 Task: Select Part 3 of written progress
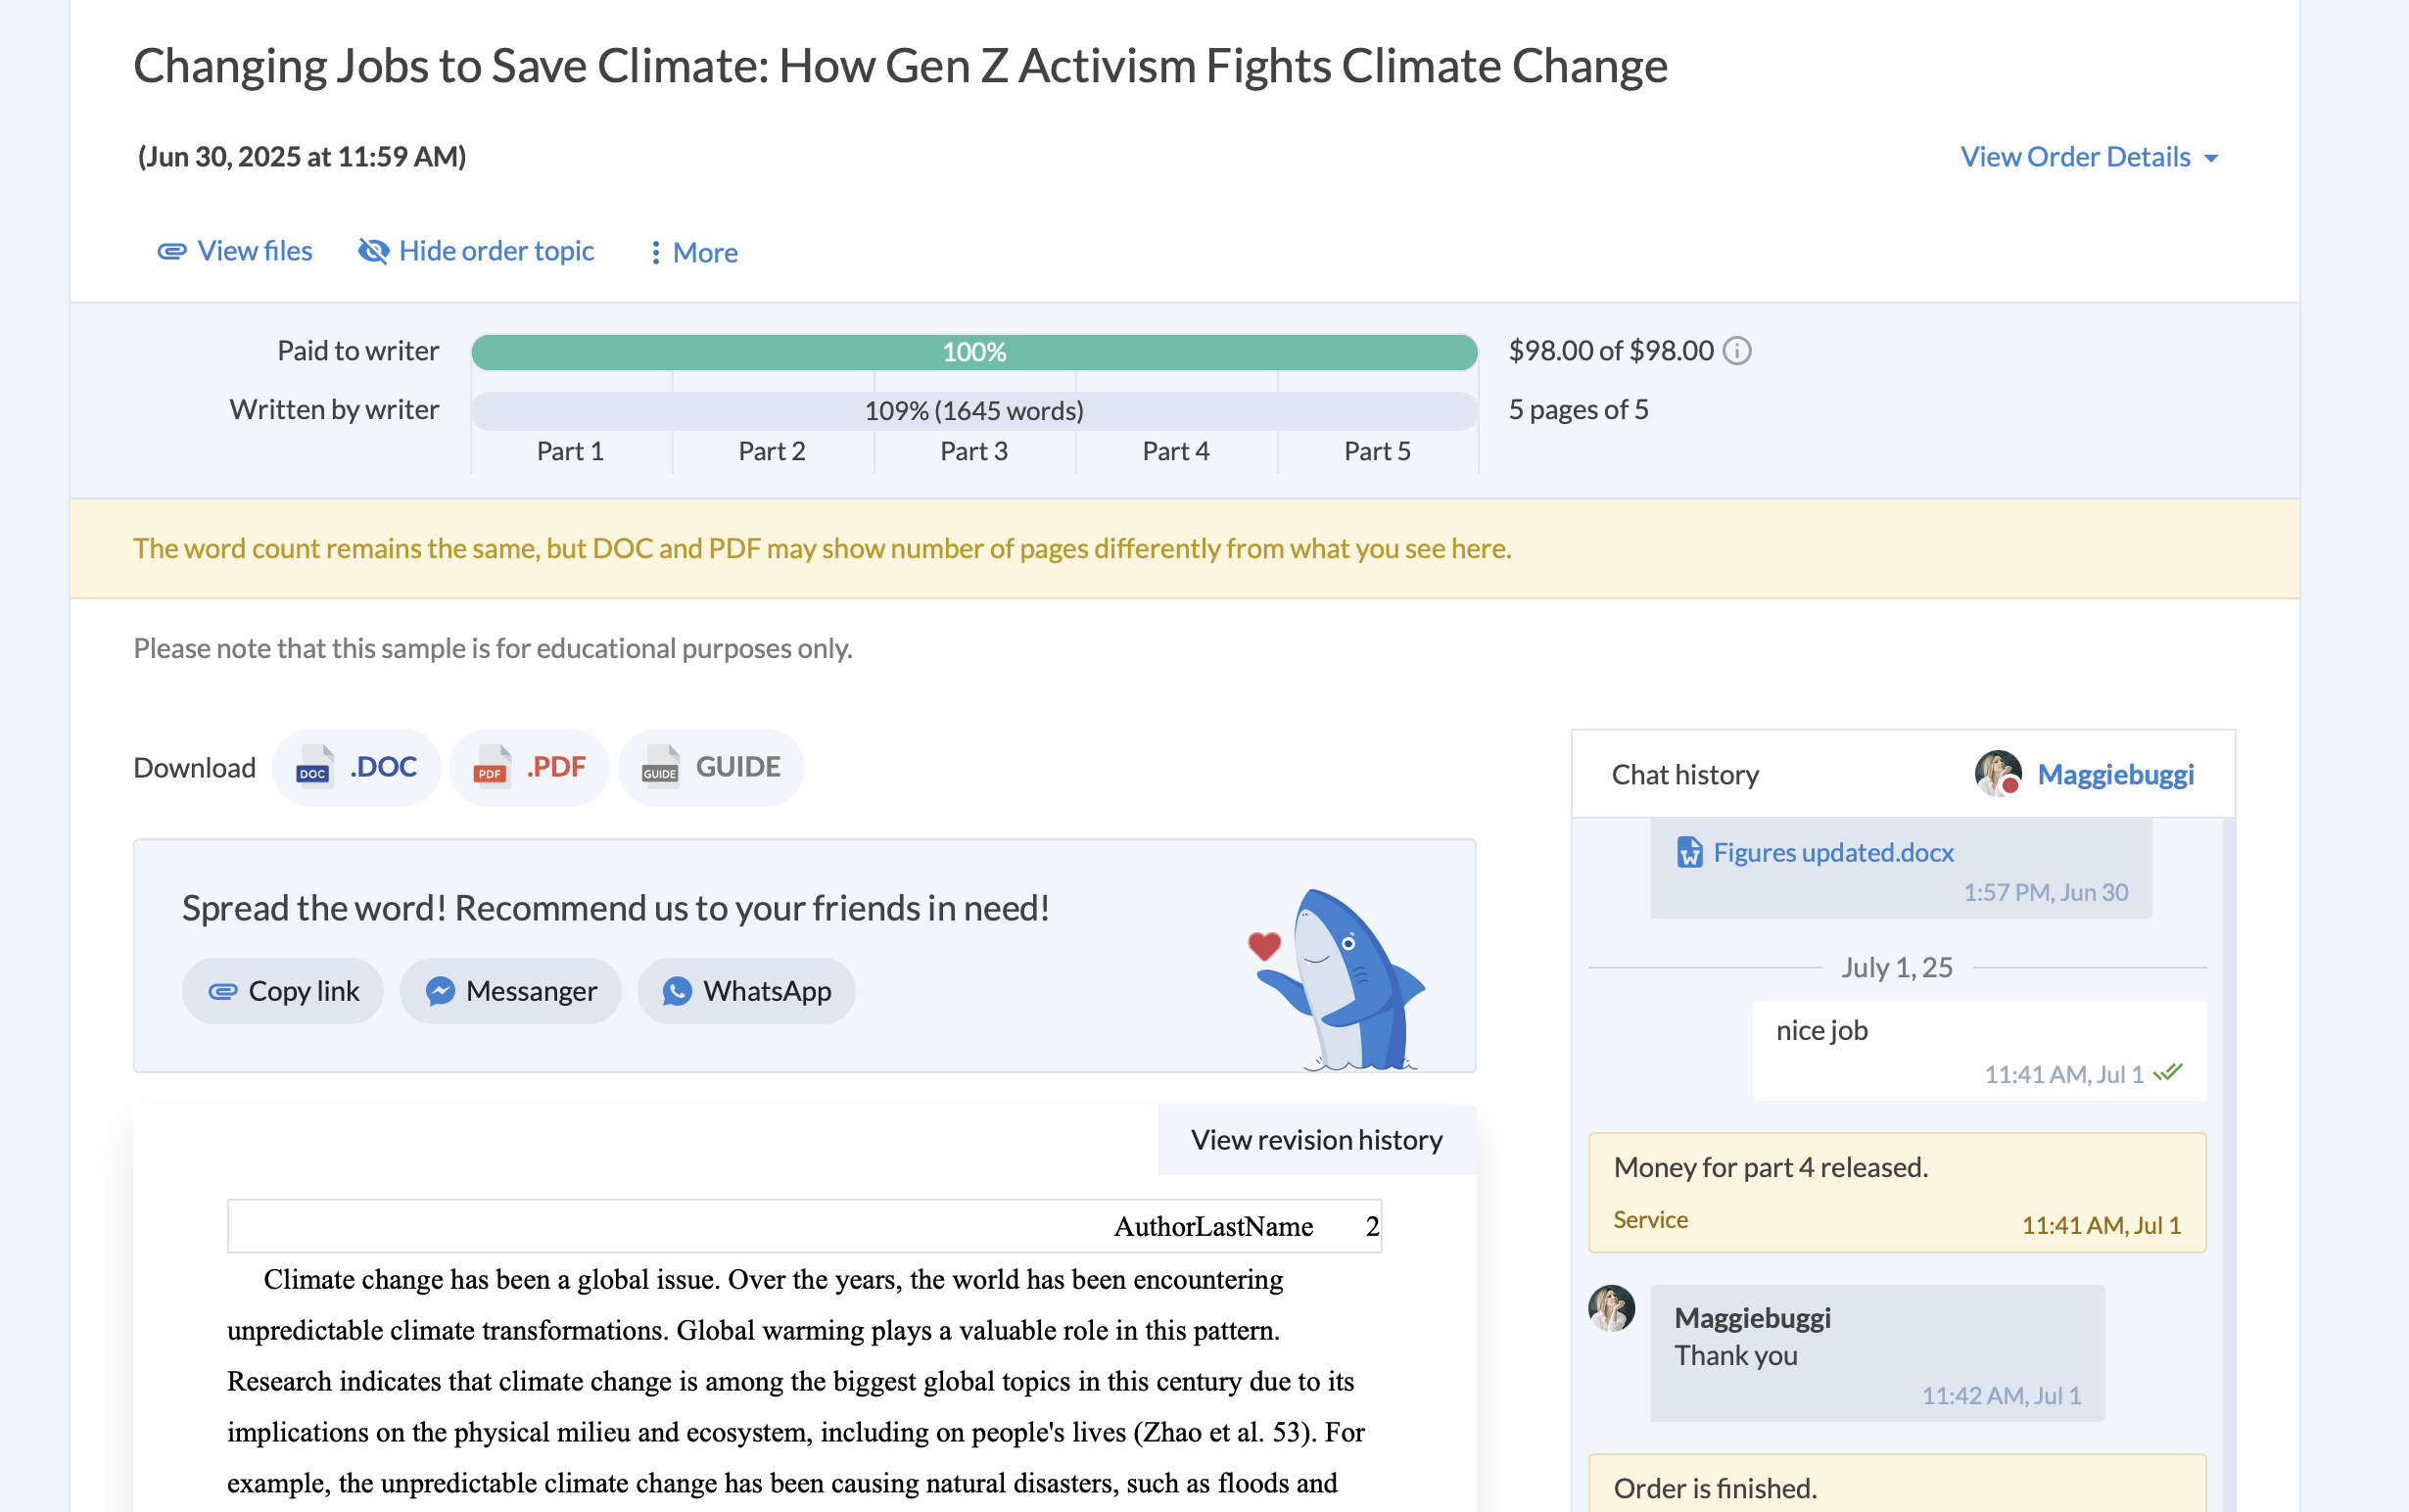coord(973,451)
